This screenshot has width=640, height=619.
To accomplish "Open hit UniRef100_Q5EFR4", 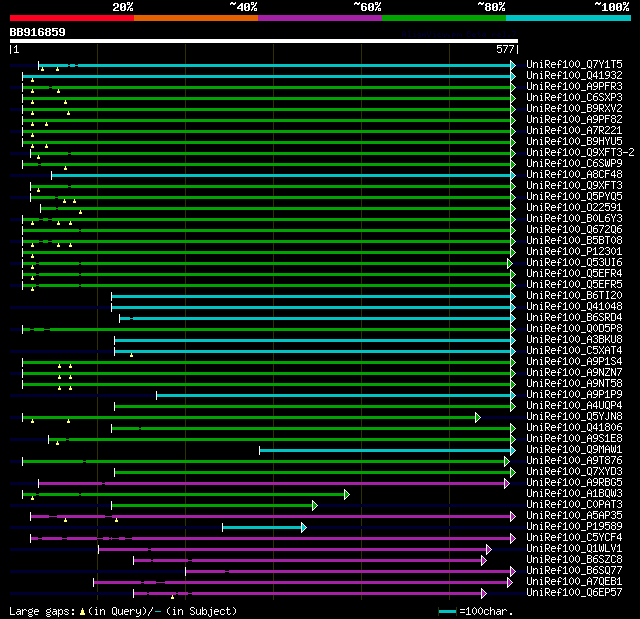I will (574, 274).
